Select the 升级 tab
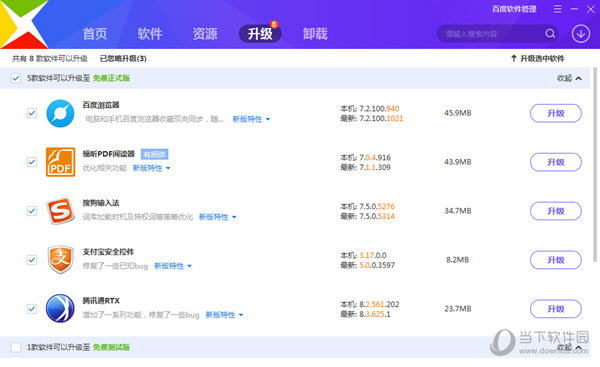Viewport: 600px width, 367px height. pos(260,34)
